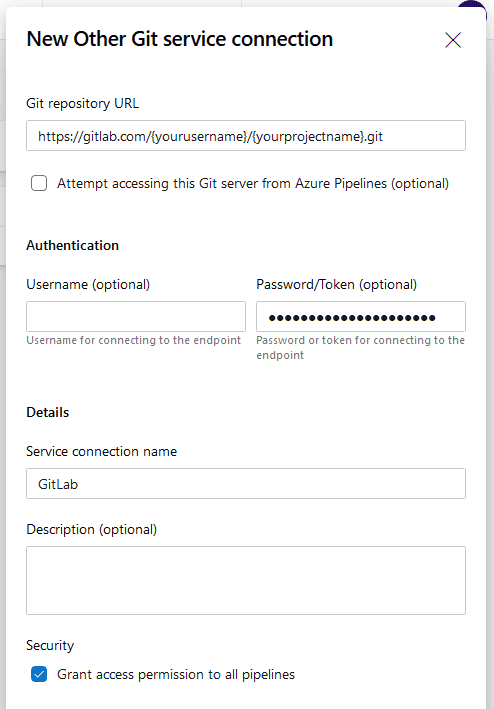
Task: Close the New Other Git service connection panel
Action: (x=452, y=40)
